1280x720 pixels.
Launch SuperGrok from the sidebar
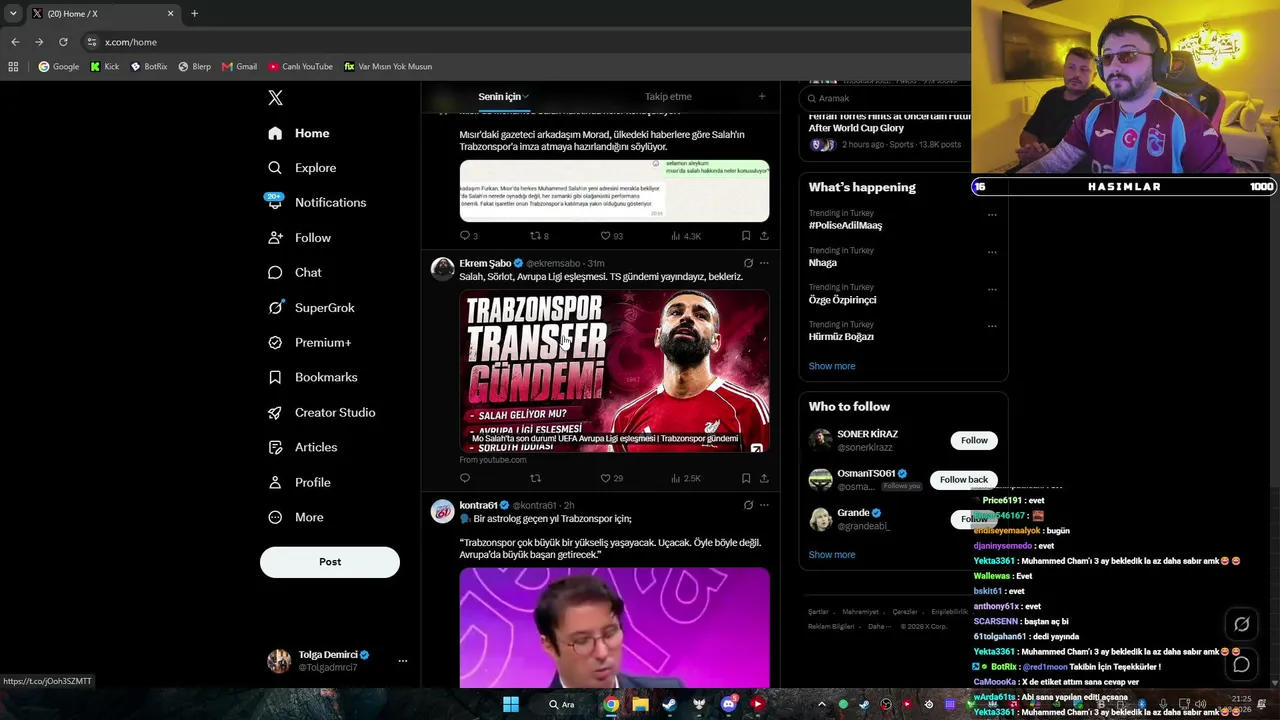pos(311,307)
